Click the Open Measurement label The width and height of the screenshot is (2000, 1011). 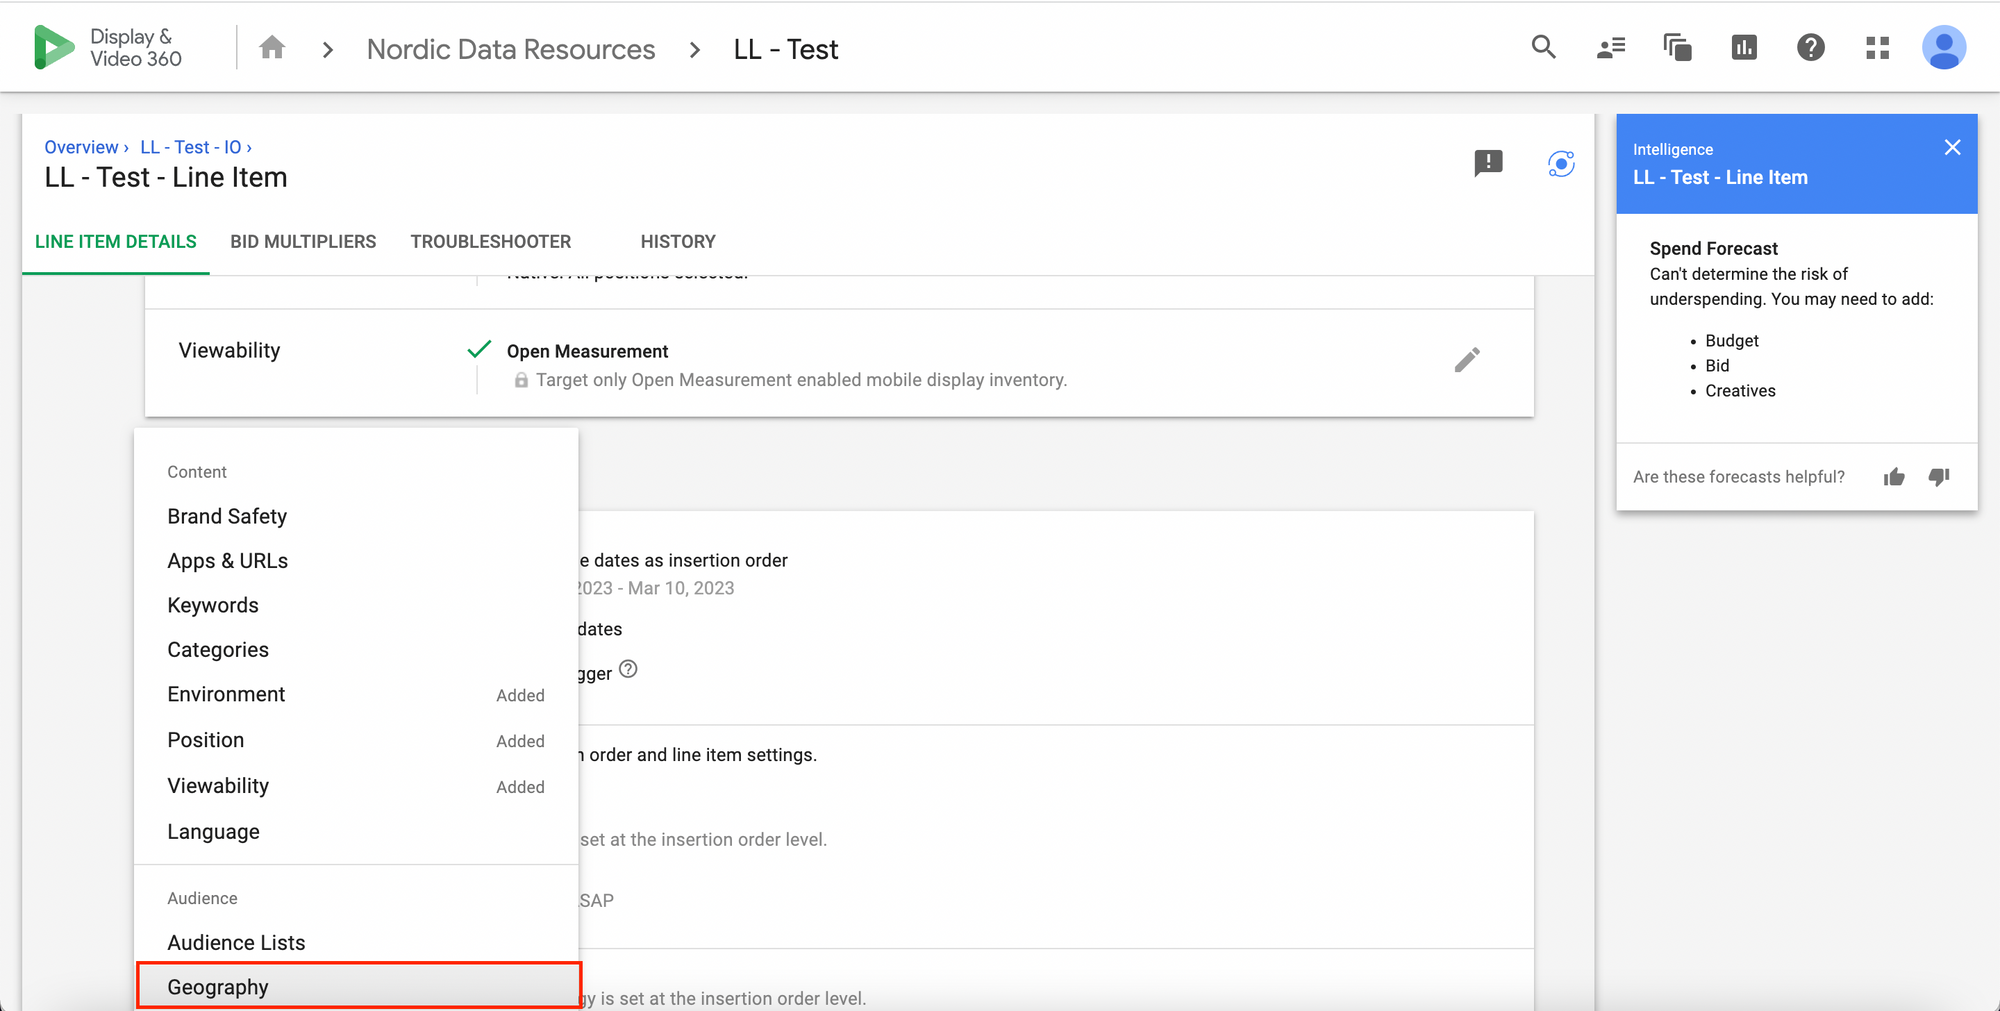coord(587,352)
